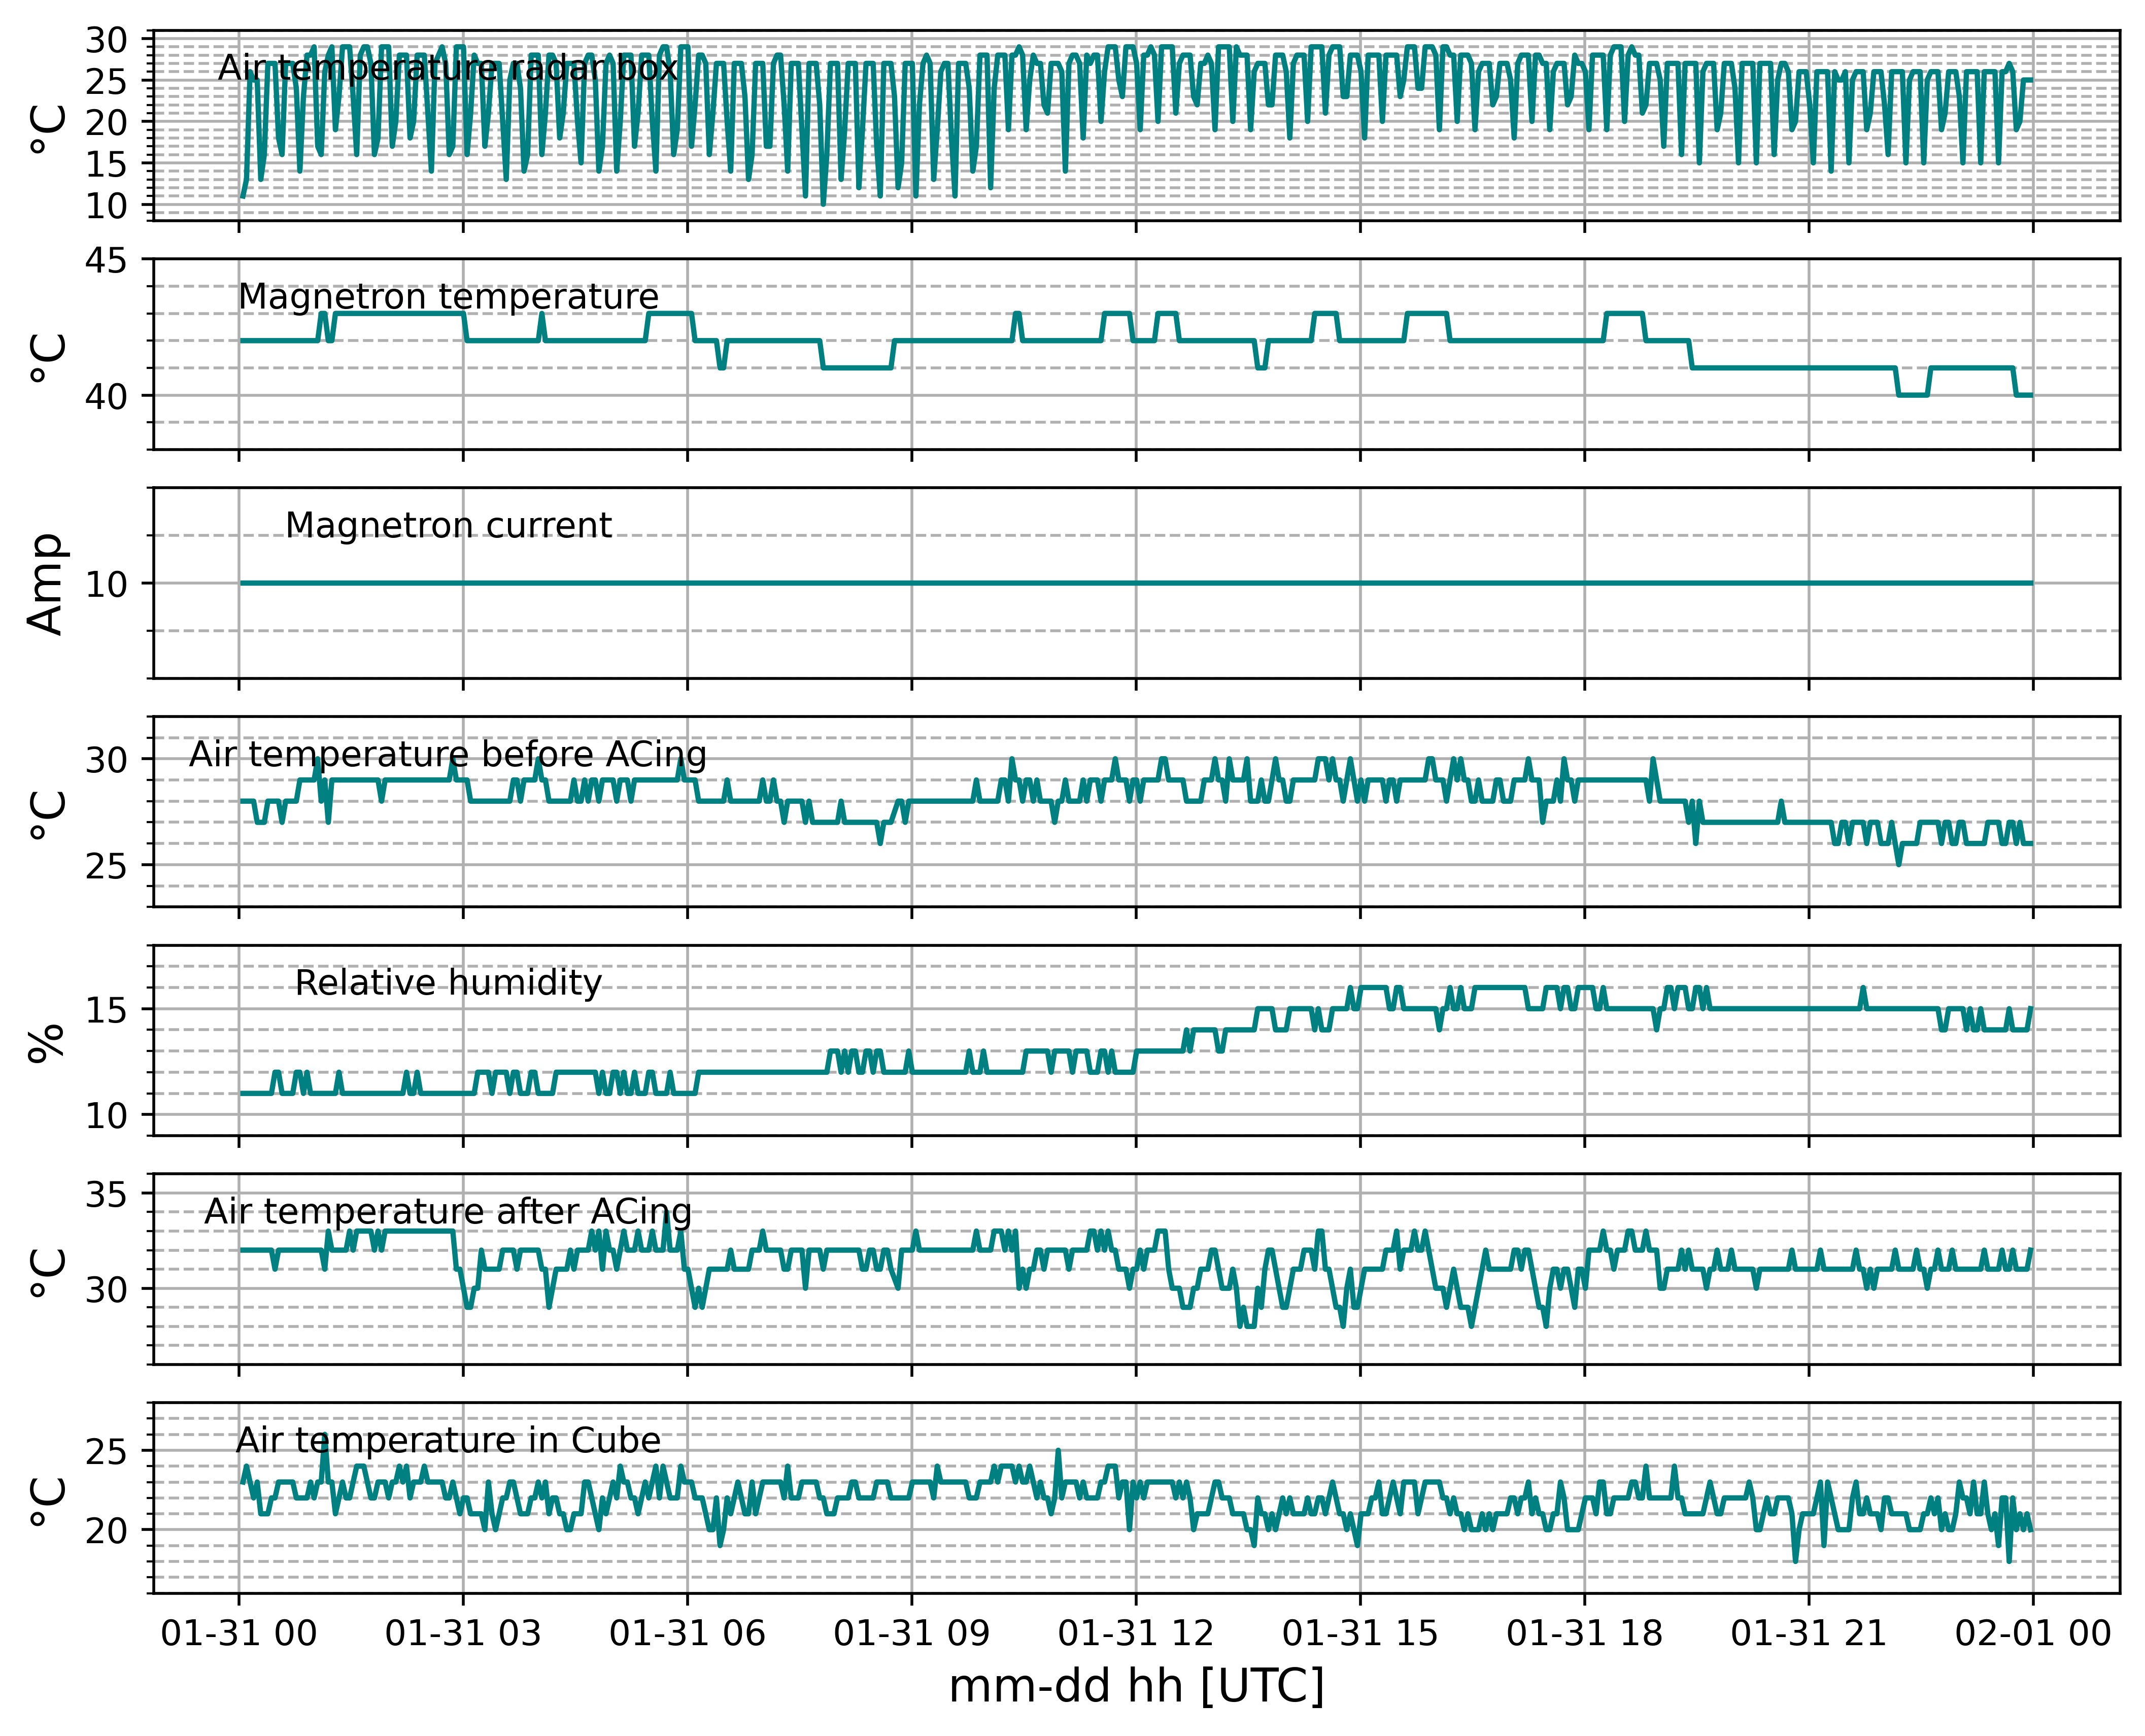Click the 'Air temperature in Cube' label
Viewport: 2145px width, 1736px height.
point(448,1440)
